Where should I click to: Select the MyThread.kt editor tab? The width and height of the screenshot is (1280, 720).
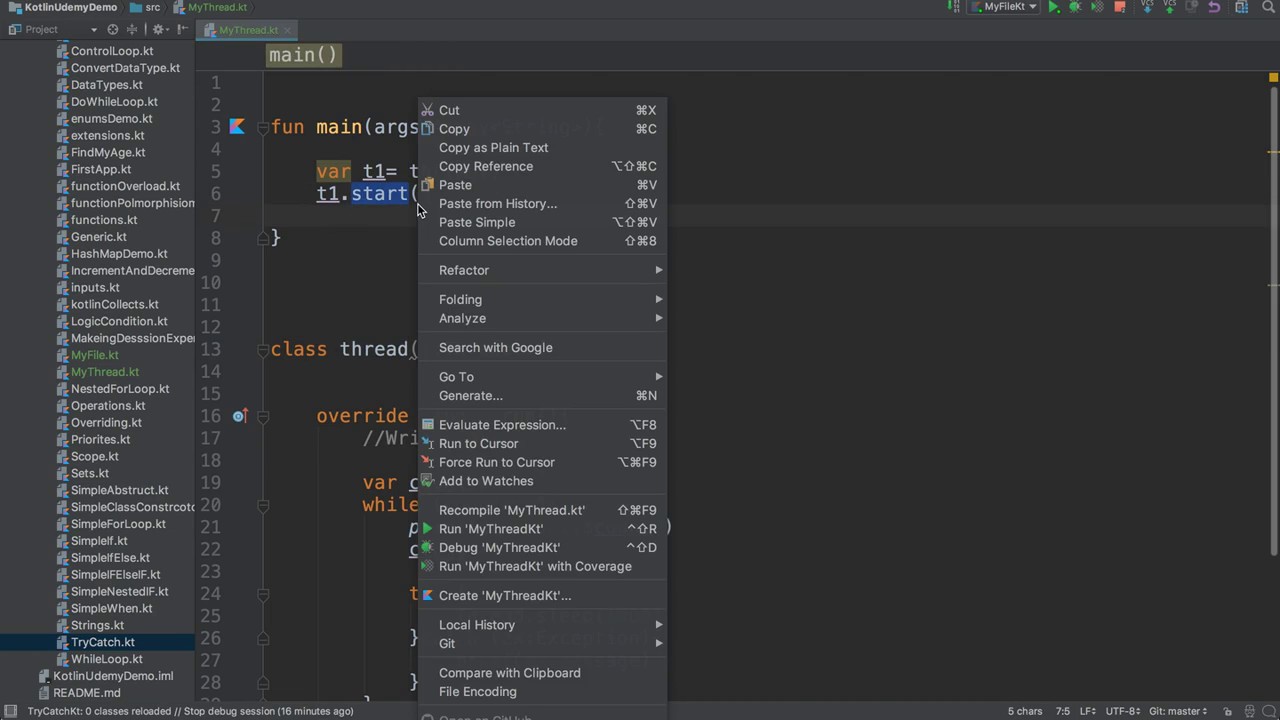click(248, 31)
